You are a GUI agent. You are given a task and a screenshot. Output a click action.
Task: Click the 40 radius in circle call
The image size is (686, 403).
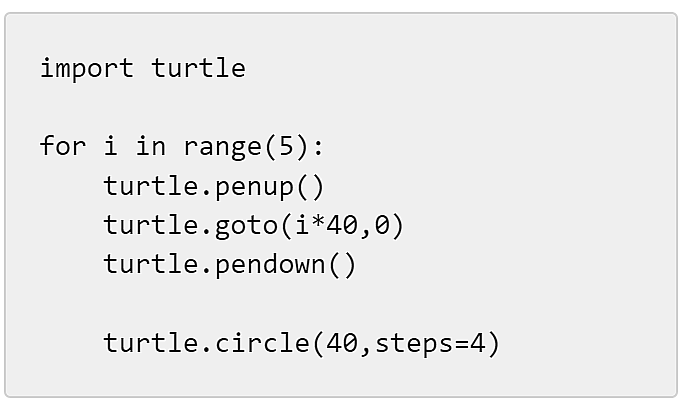[342, 343]
